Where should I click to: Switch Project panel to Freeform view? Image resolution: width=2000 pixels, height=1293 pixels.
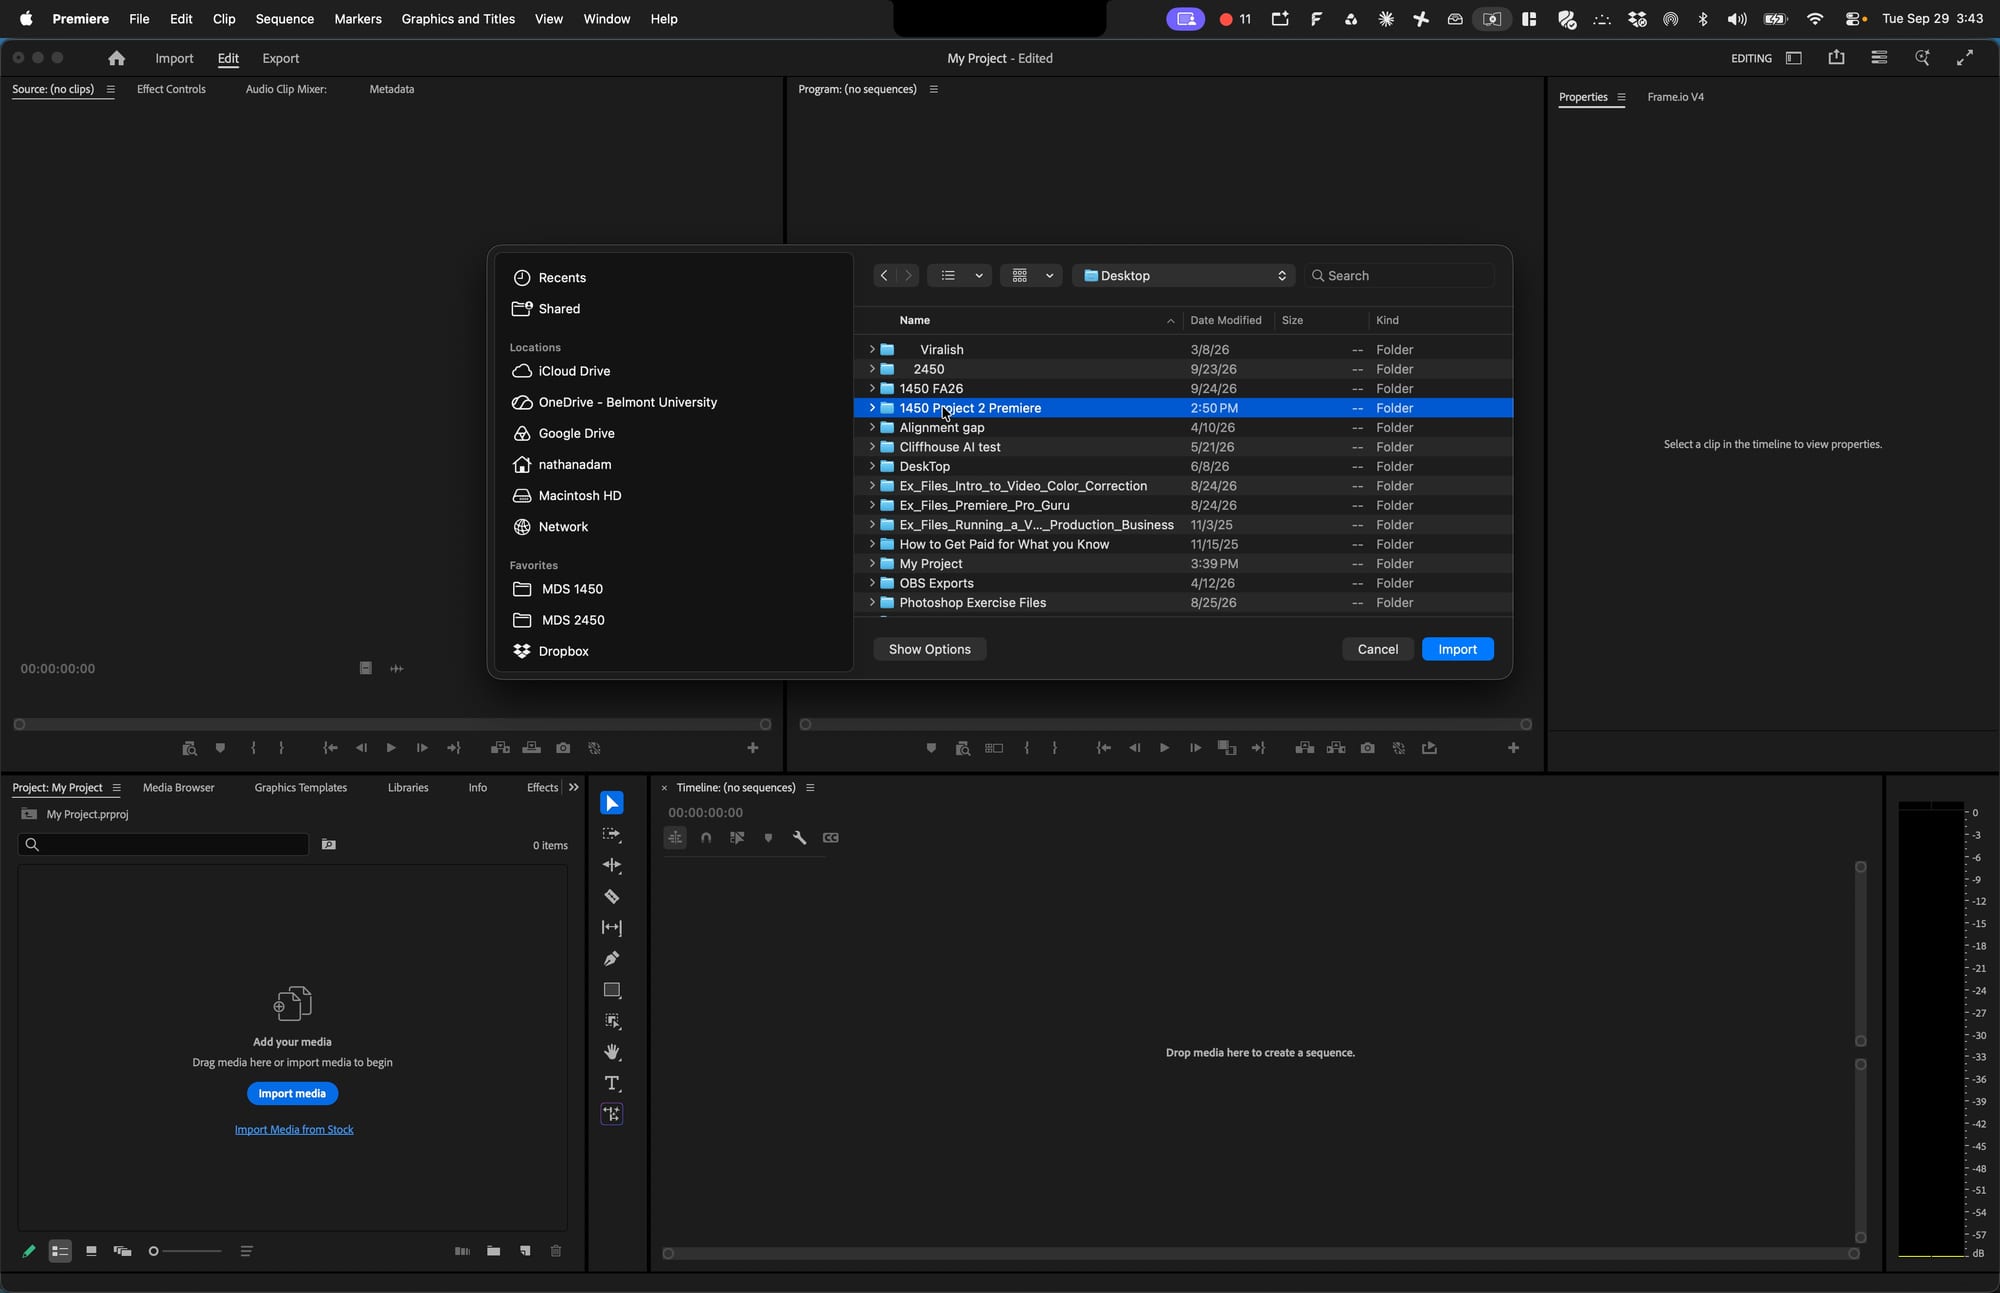(x=122, y=1251)
